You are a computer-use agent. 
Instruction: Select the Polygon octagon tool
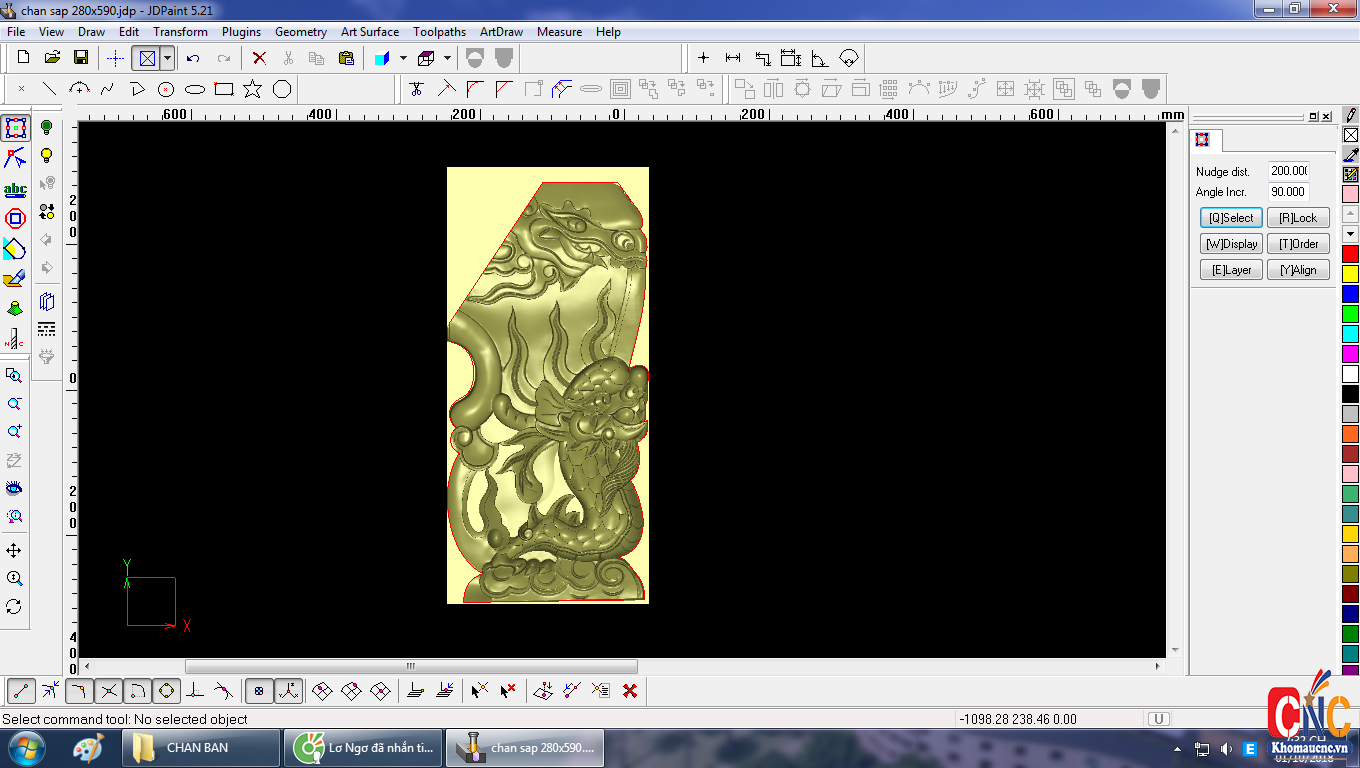282,89
